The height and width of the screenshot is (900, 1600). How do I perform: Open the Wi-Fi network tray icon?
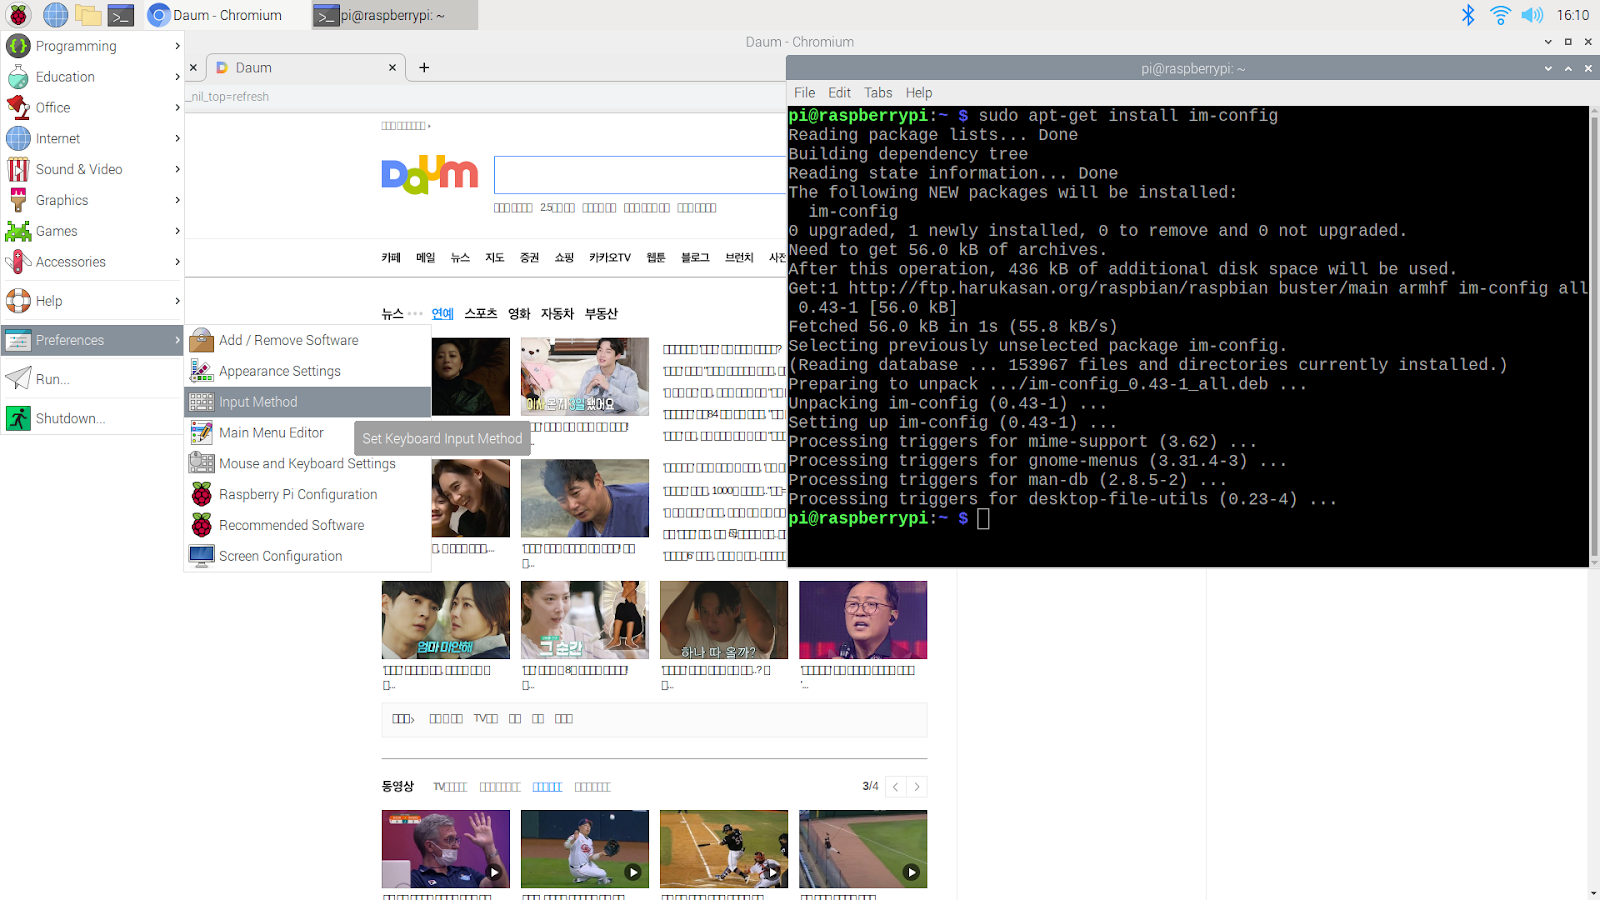click(1500, 15)
